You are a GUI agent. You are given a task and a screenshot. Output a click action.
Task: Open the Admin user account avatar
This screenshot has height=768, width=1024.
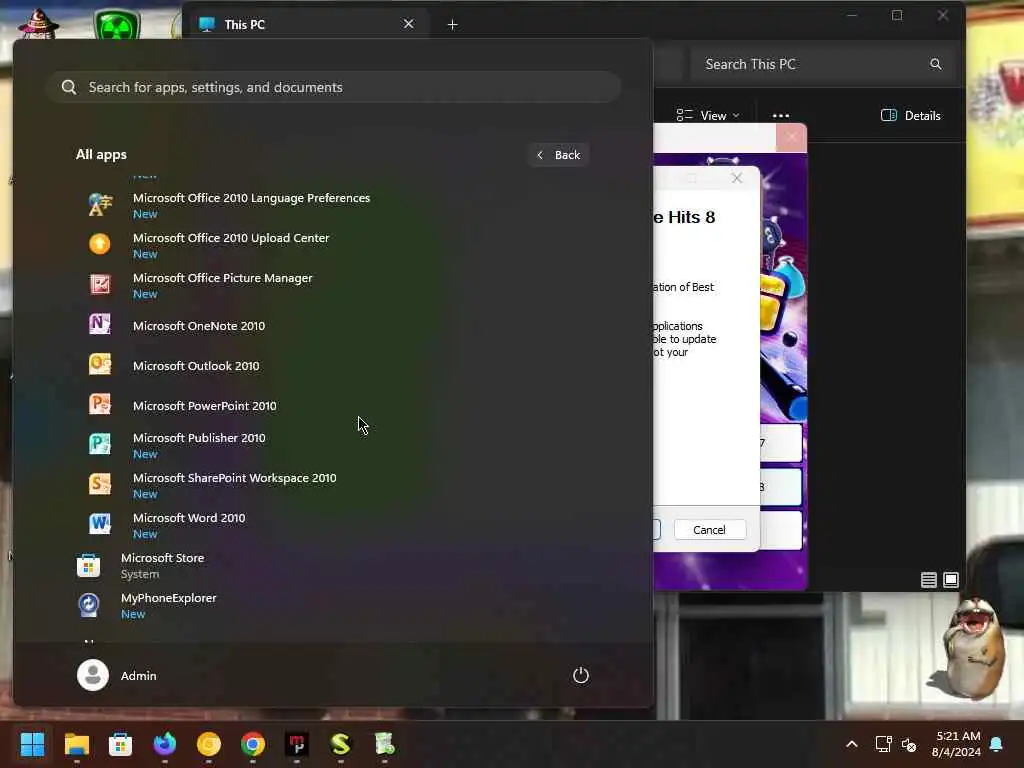(93, 675)
